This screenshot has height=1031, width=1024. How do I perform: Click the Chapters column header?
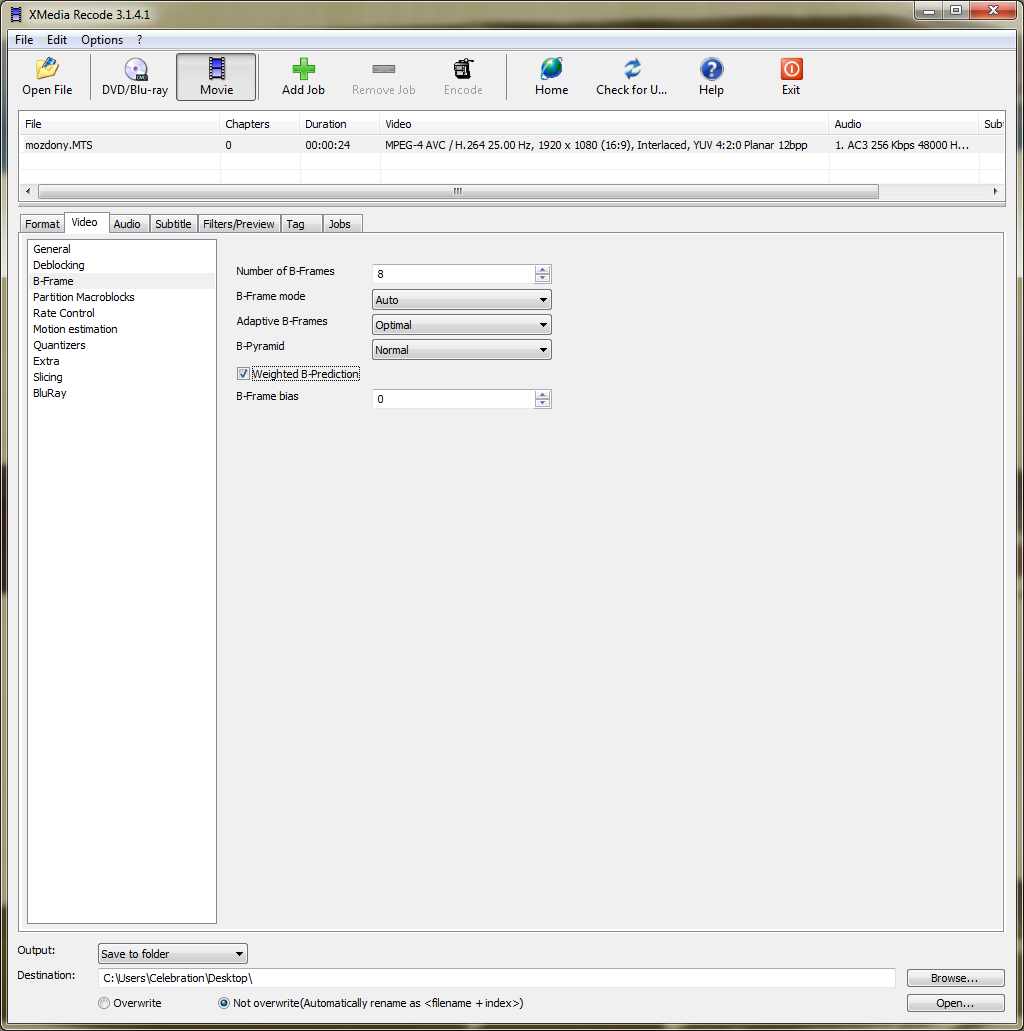(x=260, y=124)
